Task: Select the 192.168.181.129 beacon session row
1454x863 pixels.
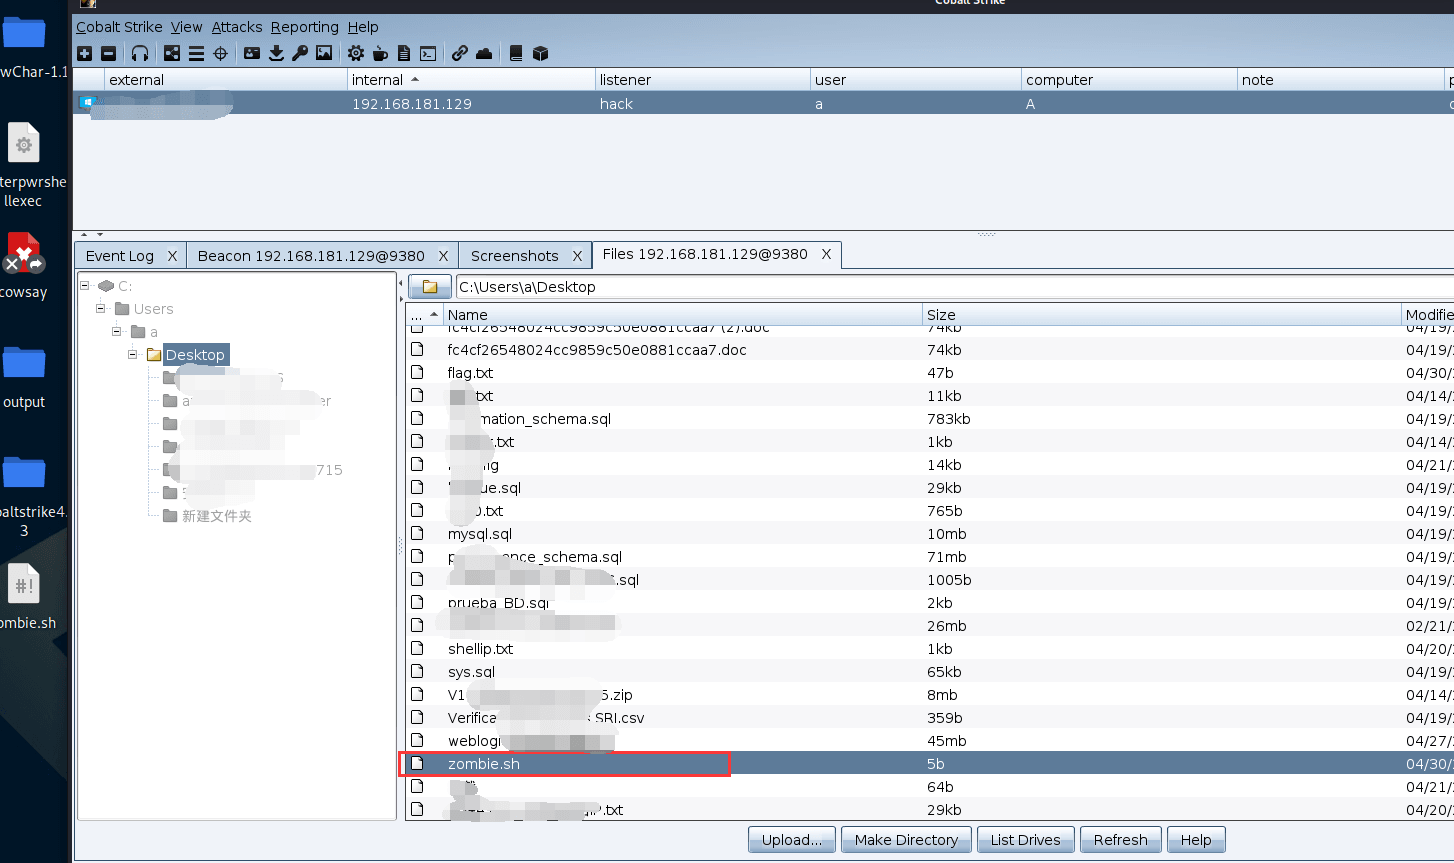Action: pos(763,103)
